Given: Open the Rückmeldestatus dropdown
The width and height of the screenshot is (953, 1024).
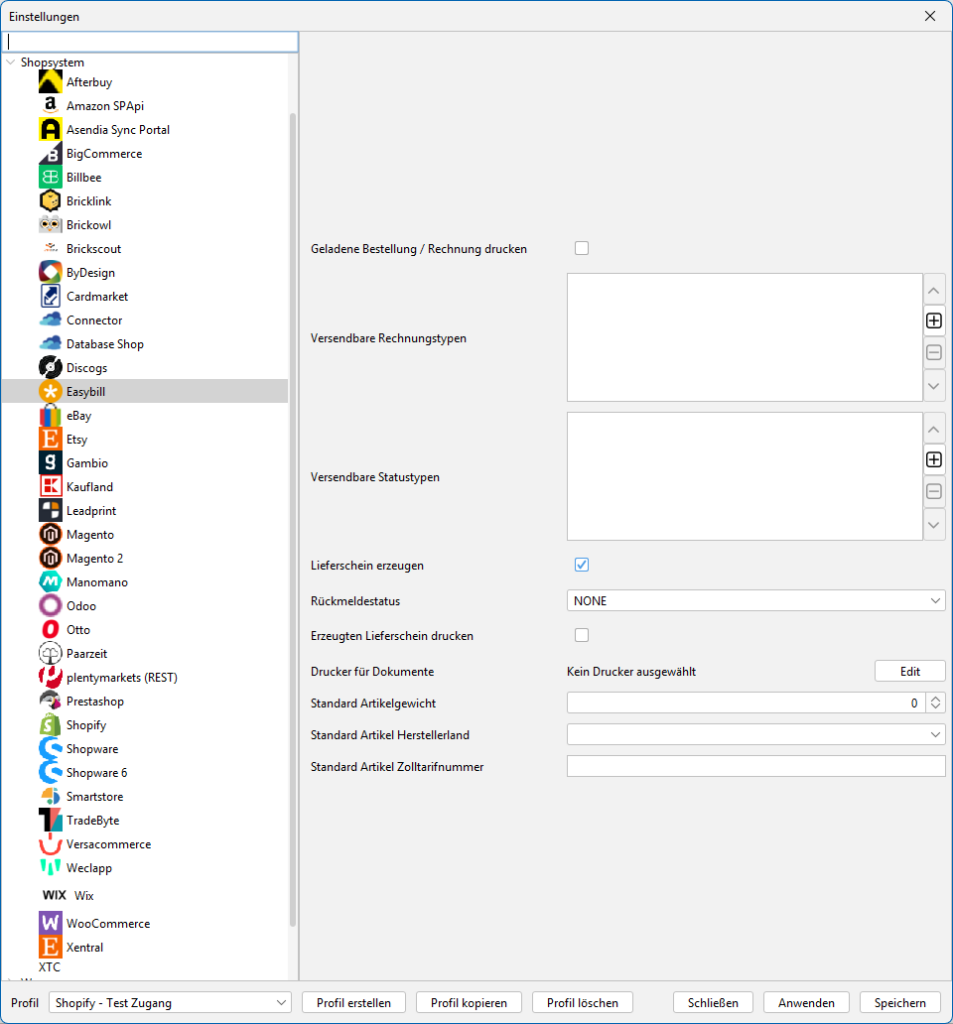Looking at the screenshot, I should click(755, 601).
